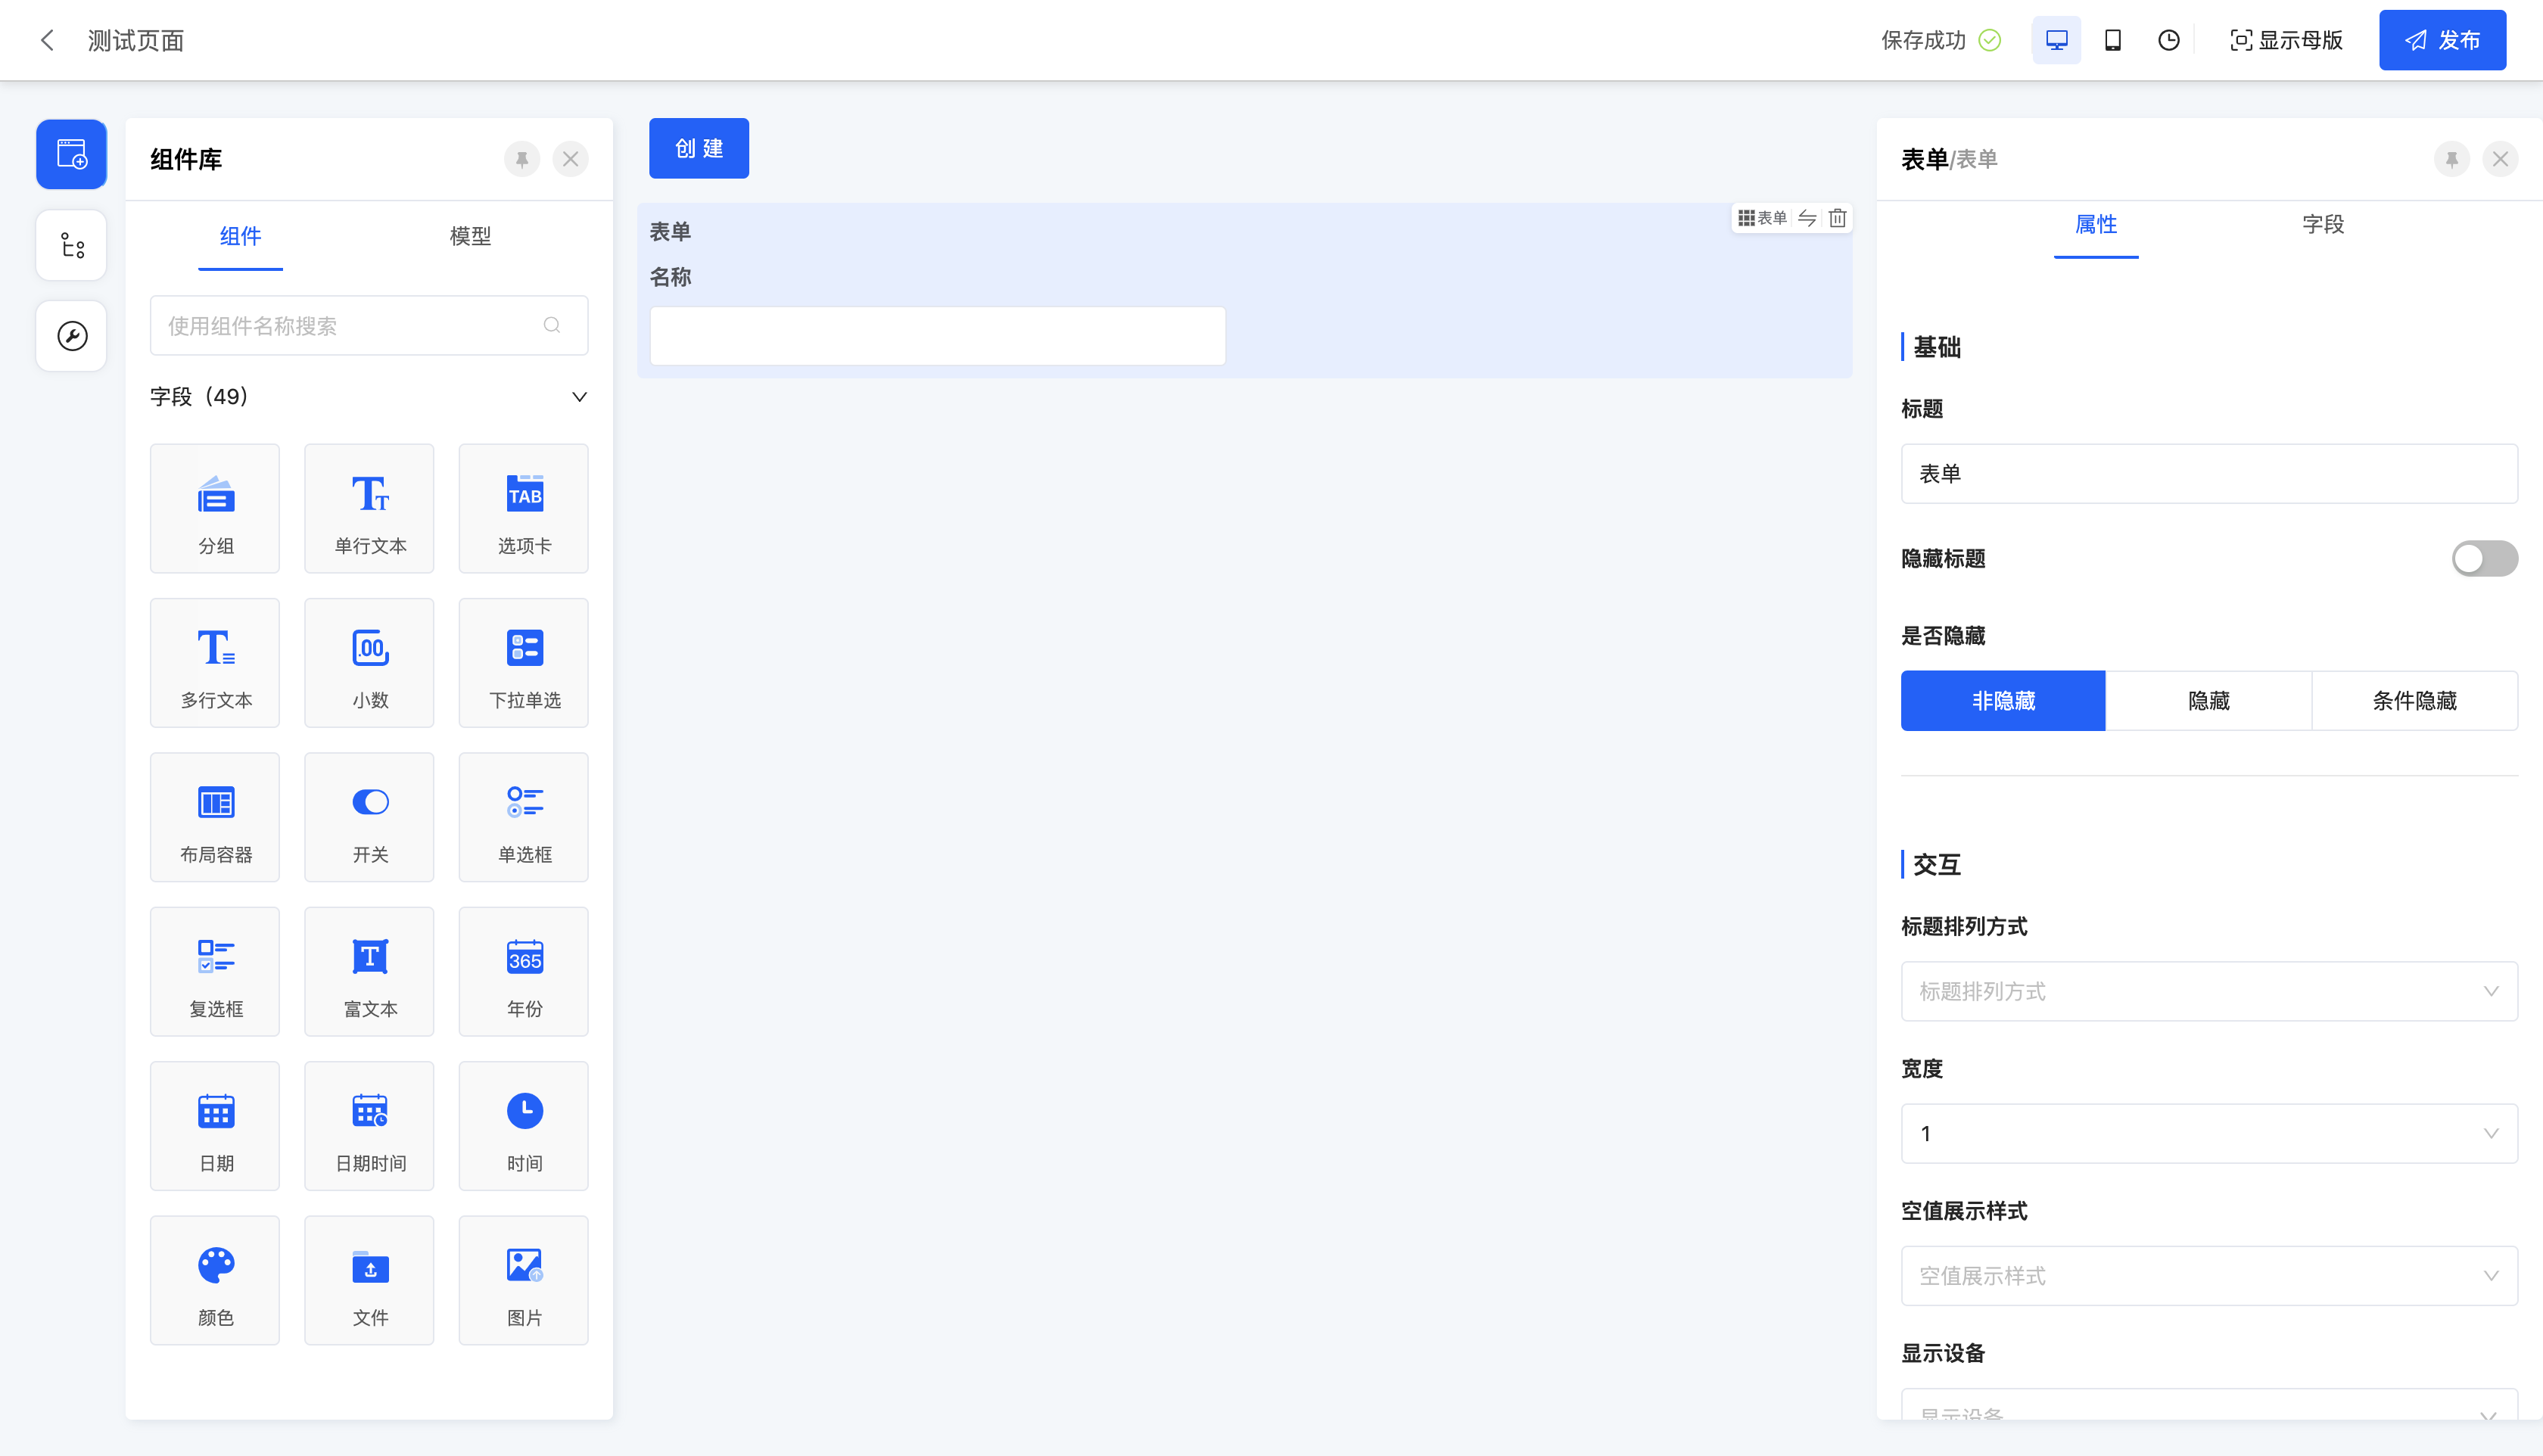
Task: Open the history clock icon
Action: pos(2168,40)
